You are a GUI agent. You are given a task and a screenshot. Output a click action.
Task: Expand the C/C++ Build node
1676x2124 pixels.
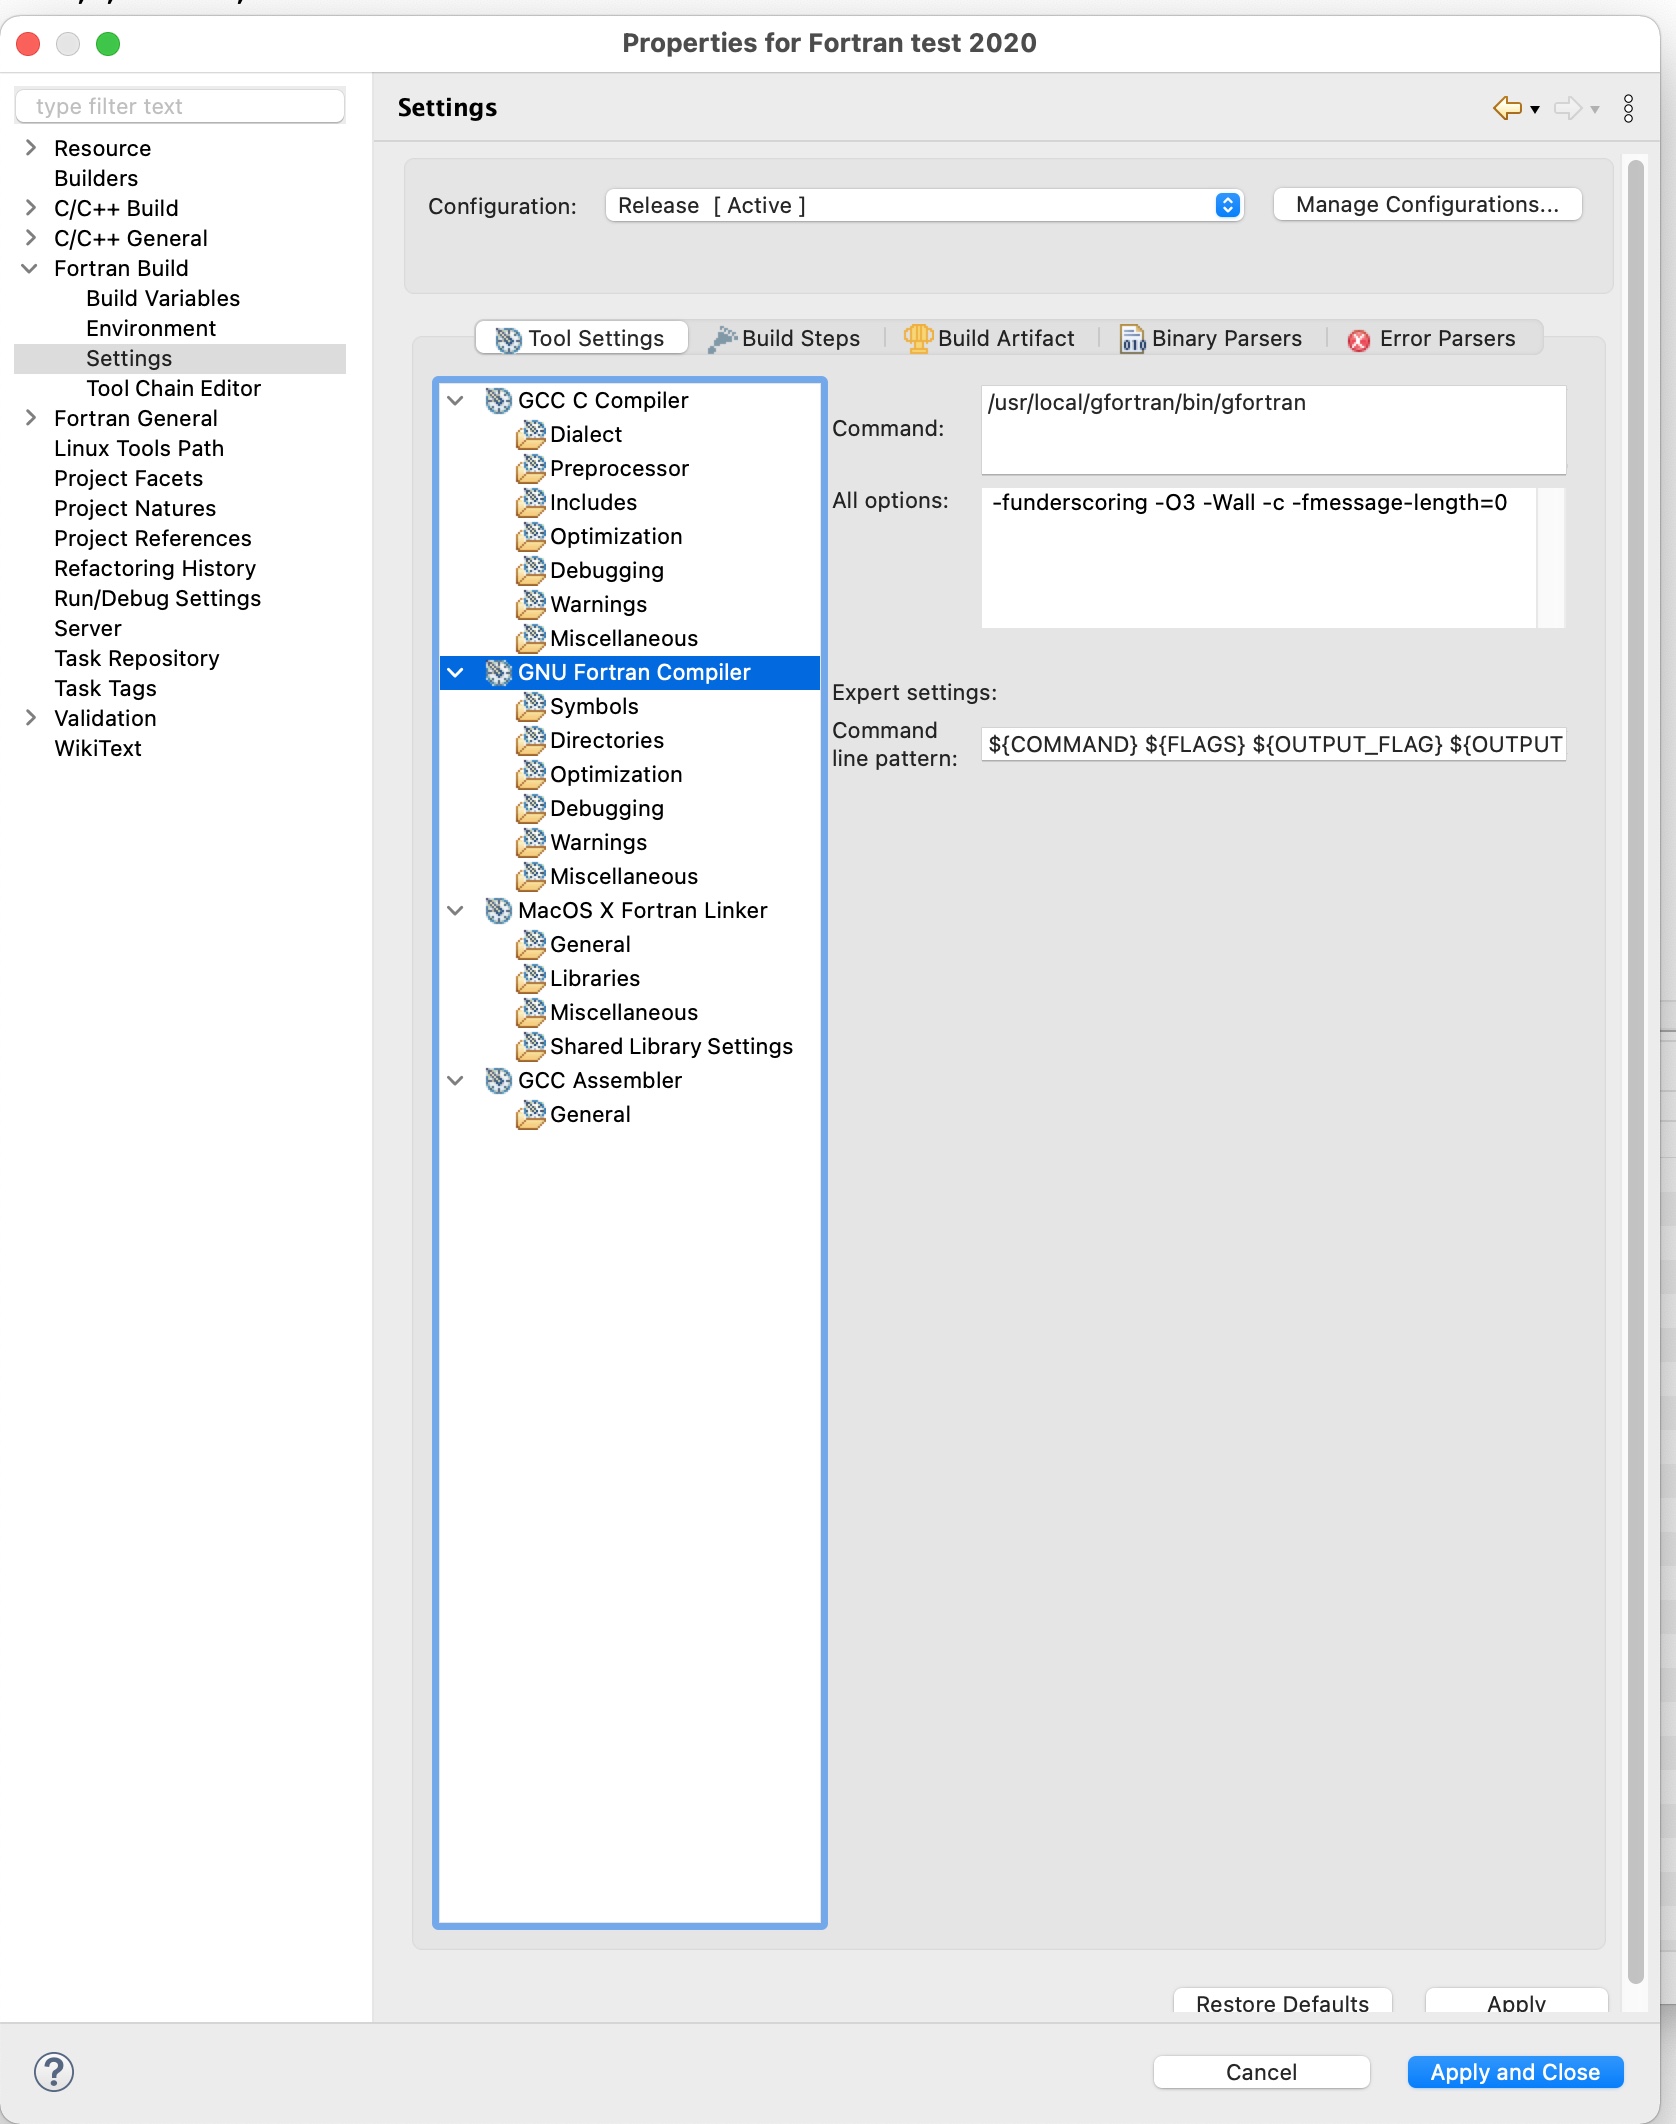click(x=31, y=208)
